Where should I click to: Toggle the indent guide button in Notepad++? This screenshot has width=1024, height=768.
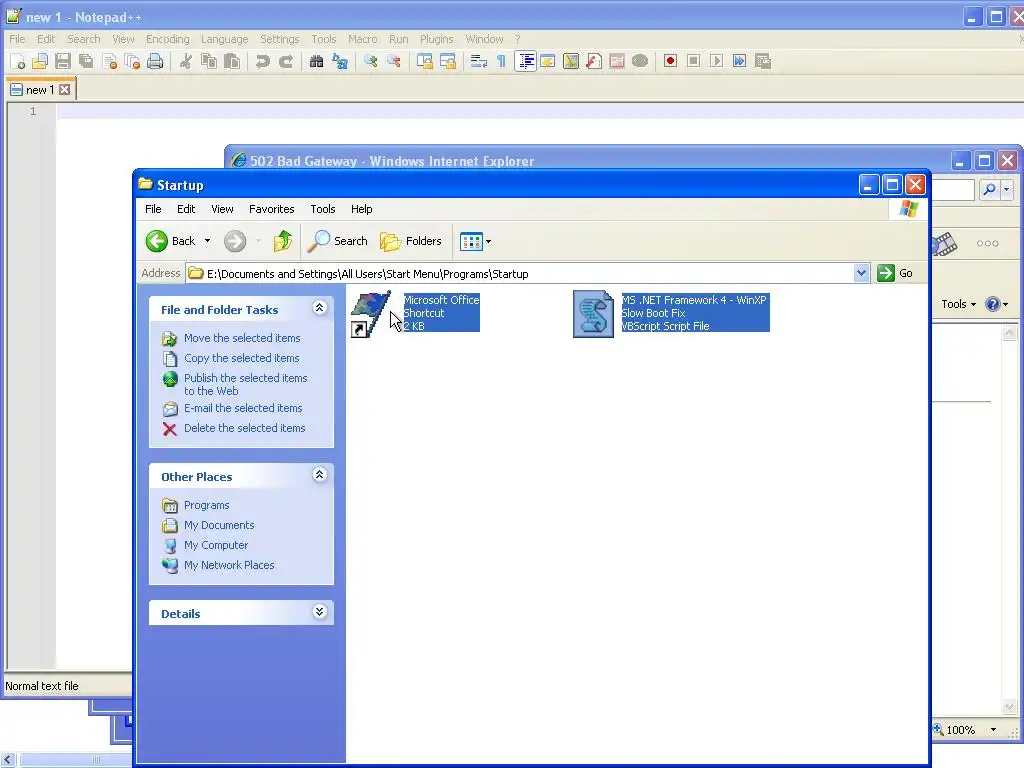click(x=525, y=61)
